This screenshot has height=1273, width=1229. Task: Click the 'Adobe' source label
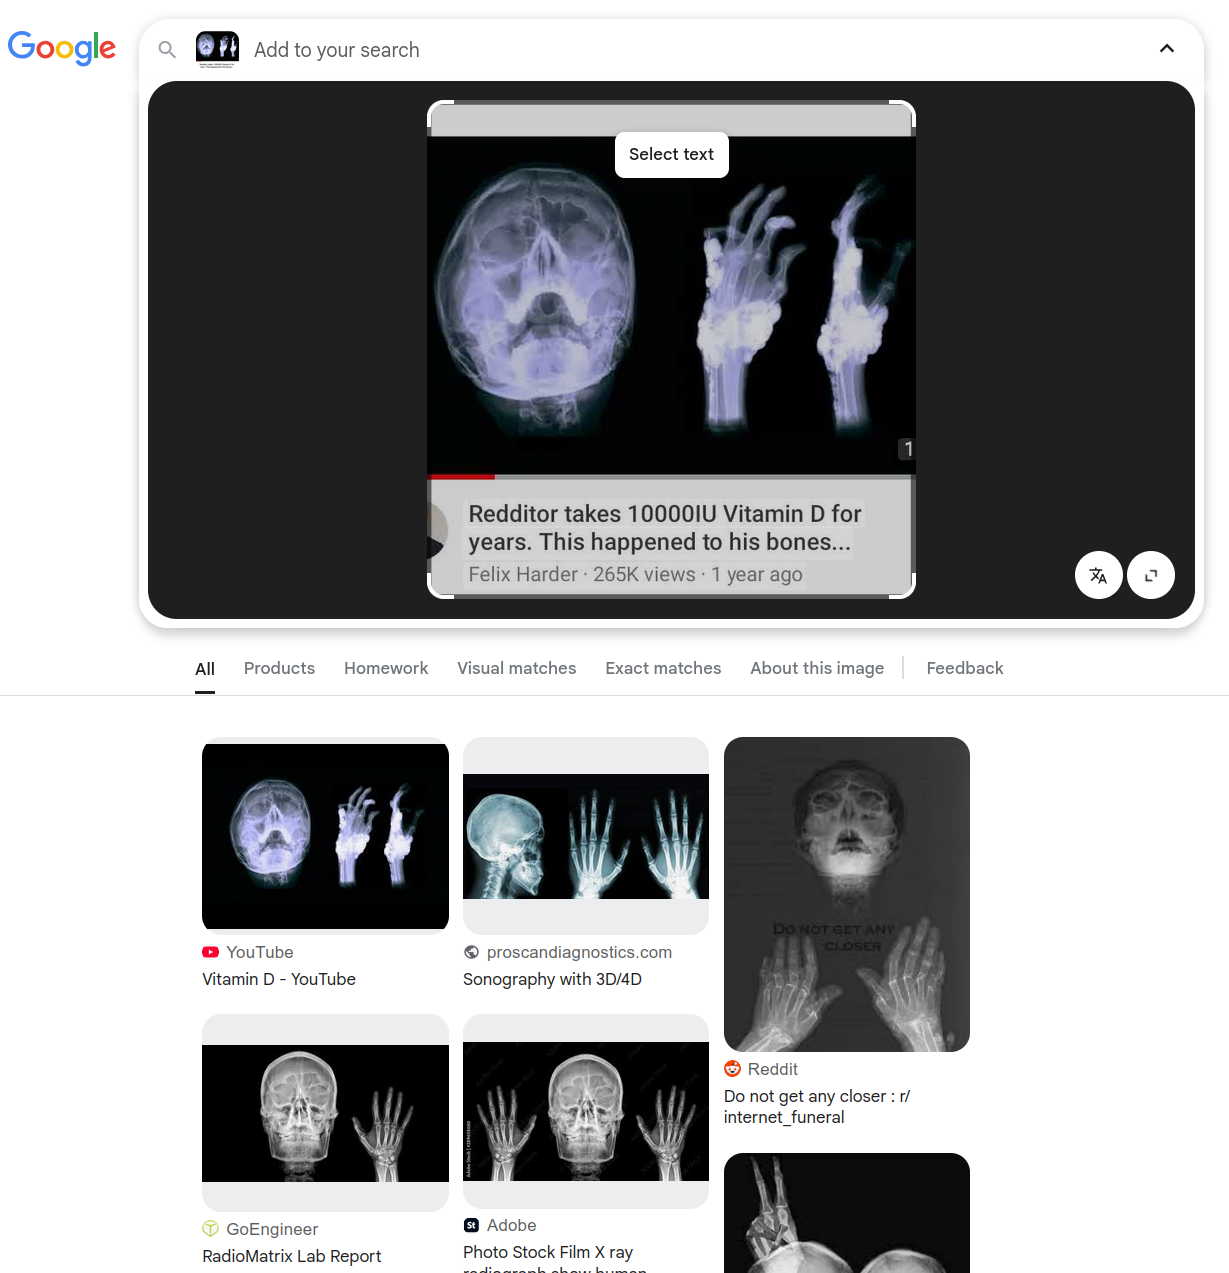pos(512,1225)
